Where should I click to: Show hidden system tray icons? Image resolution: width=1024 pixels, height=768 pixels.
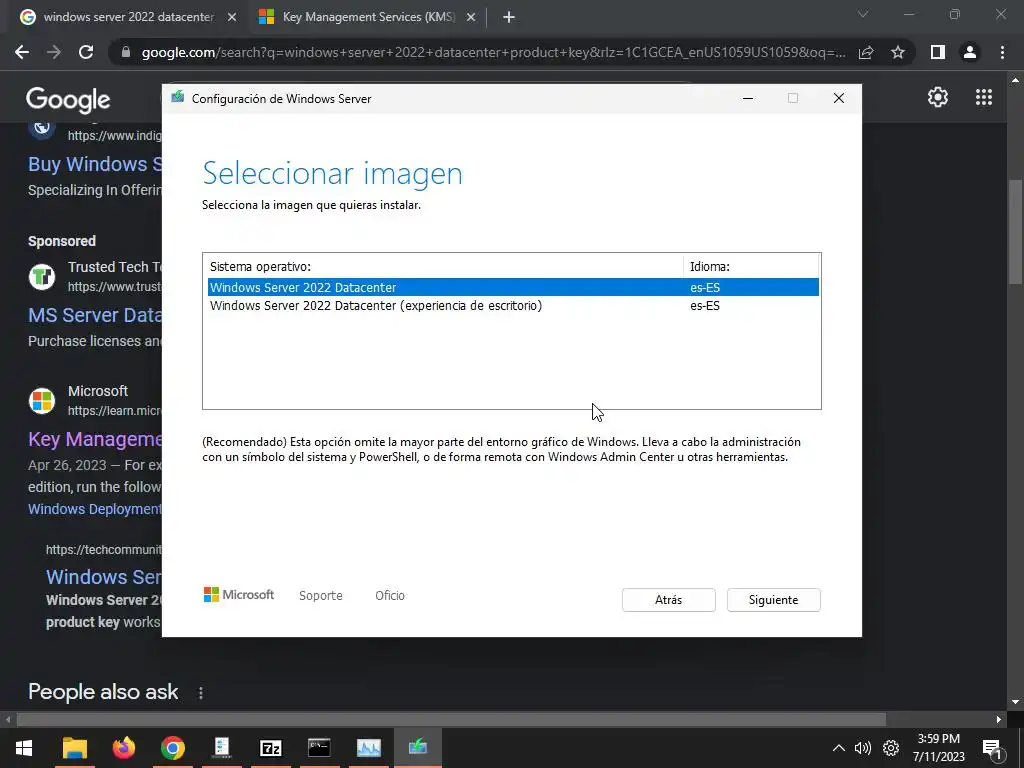click(x=839, y=748)
